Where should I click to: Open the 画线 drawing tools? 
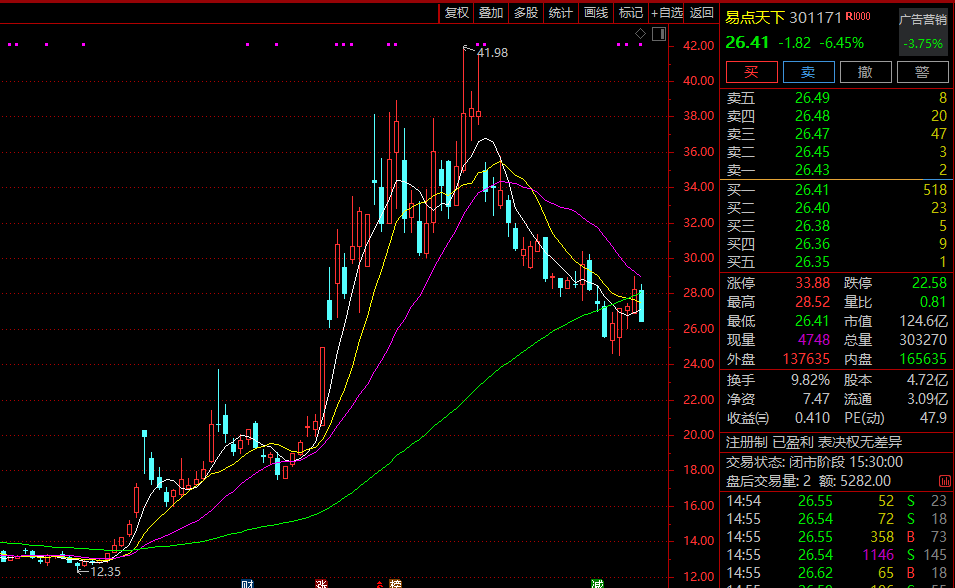596,12
